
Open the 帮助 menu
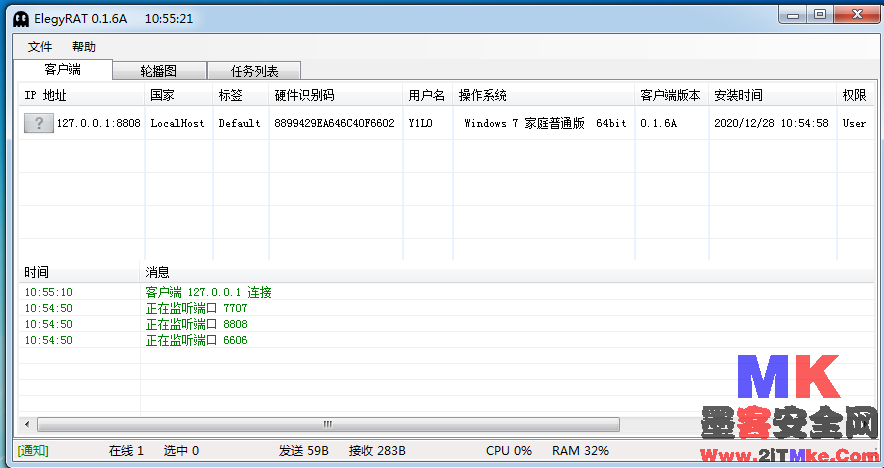coord(84,47)
